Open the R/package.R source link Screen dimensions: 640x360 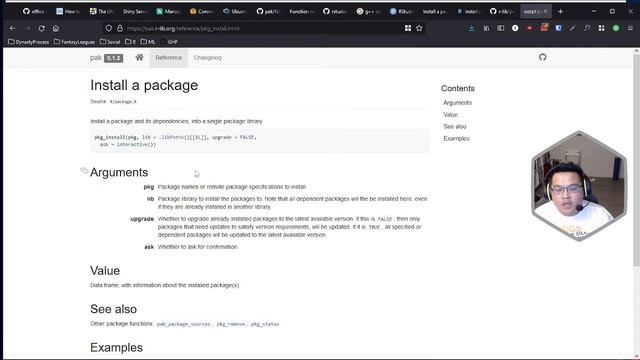pyautogui.click(x=123, y=102)
